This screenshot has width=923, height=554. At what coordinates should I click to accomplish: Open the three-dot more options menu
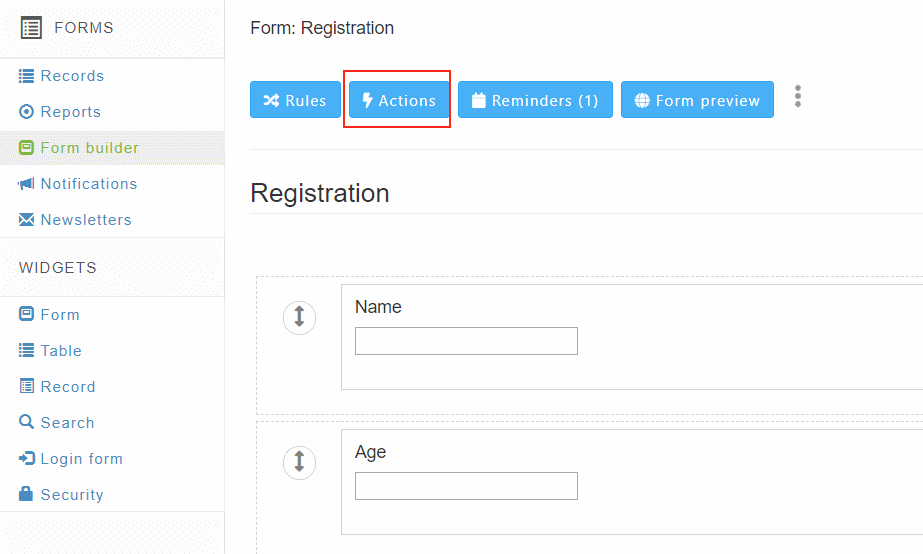tap(798, 97)
